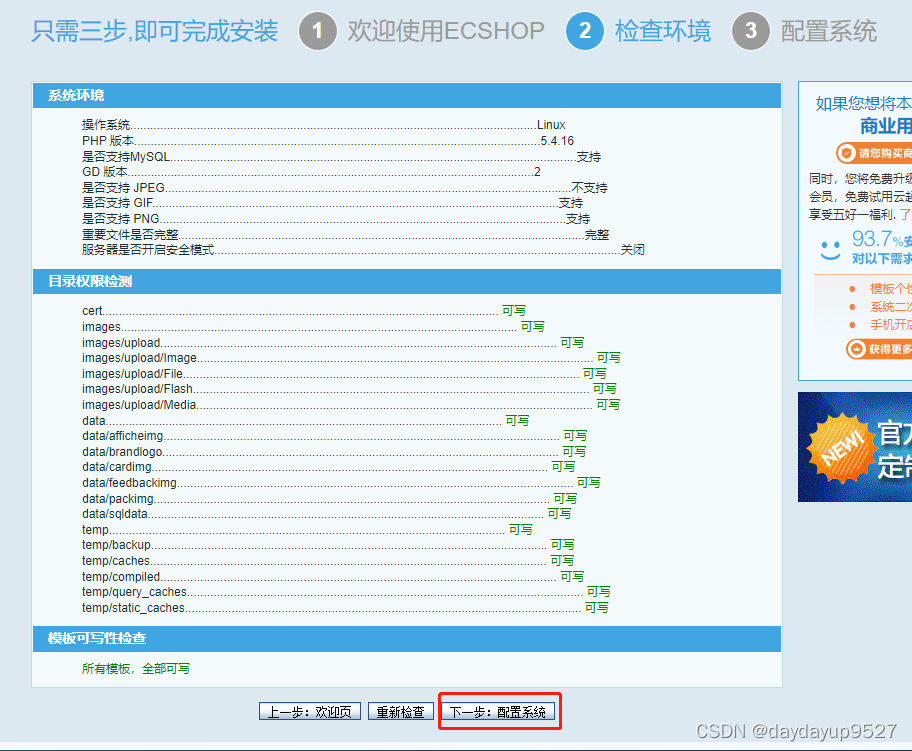Image resolution: width=912 pixels, height=751 pixels.
Task: Click 是否支持 PNG row
Action: coord(336,218)
